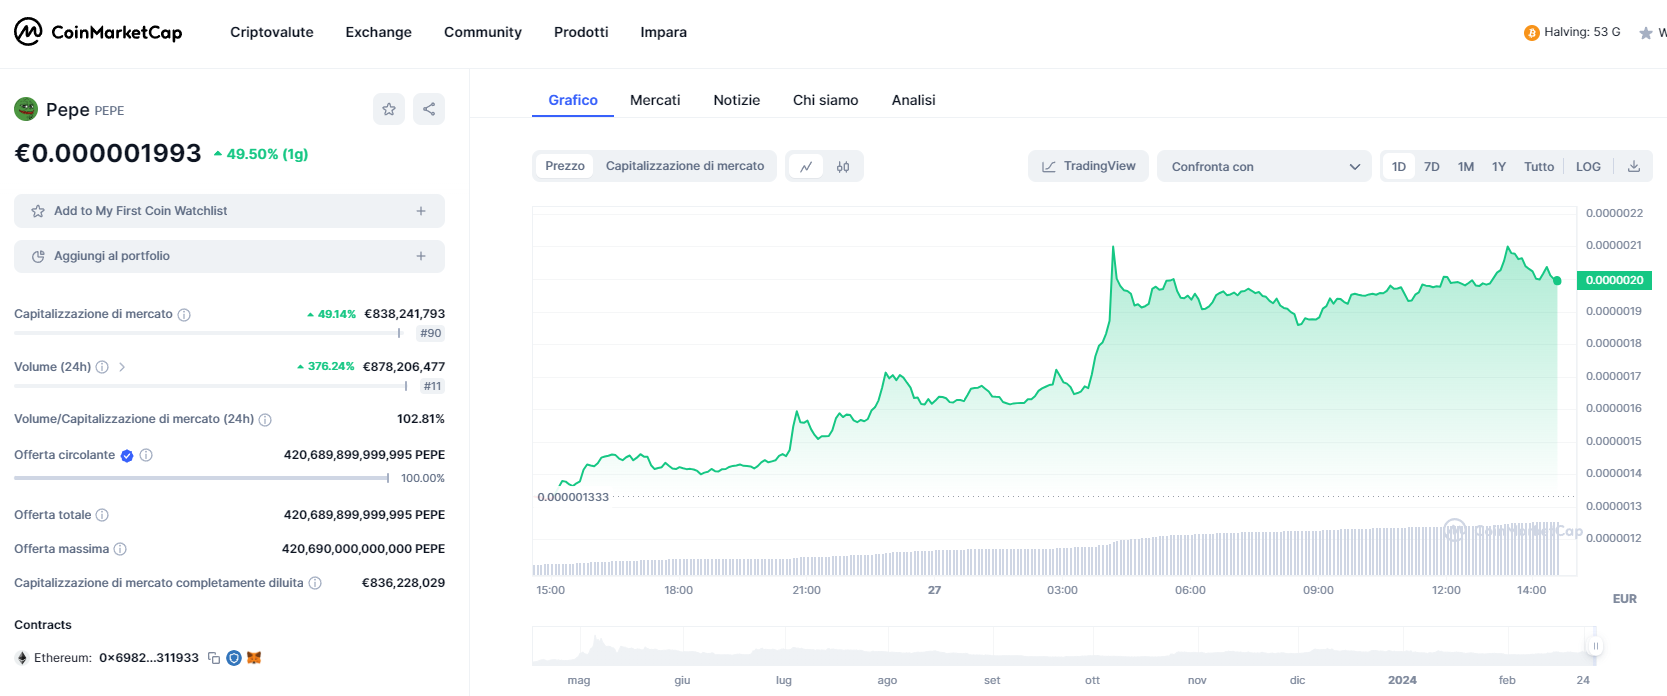Select the 7D time range

(x=1431, y=167)
